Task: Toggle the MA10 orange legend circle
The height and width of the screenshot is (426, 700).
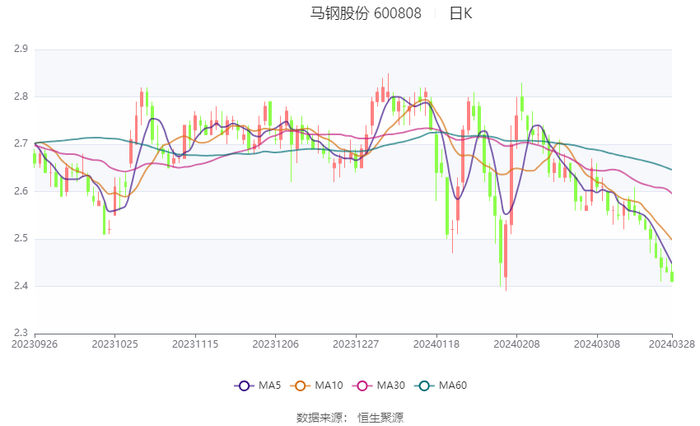Action: (300, 386)
